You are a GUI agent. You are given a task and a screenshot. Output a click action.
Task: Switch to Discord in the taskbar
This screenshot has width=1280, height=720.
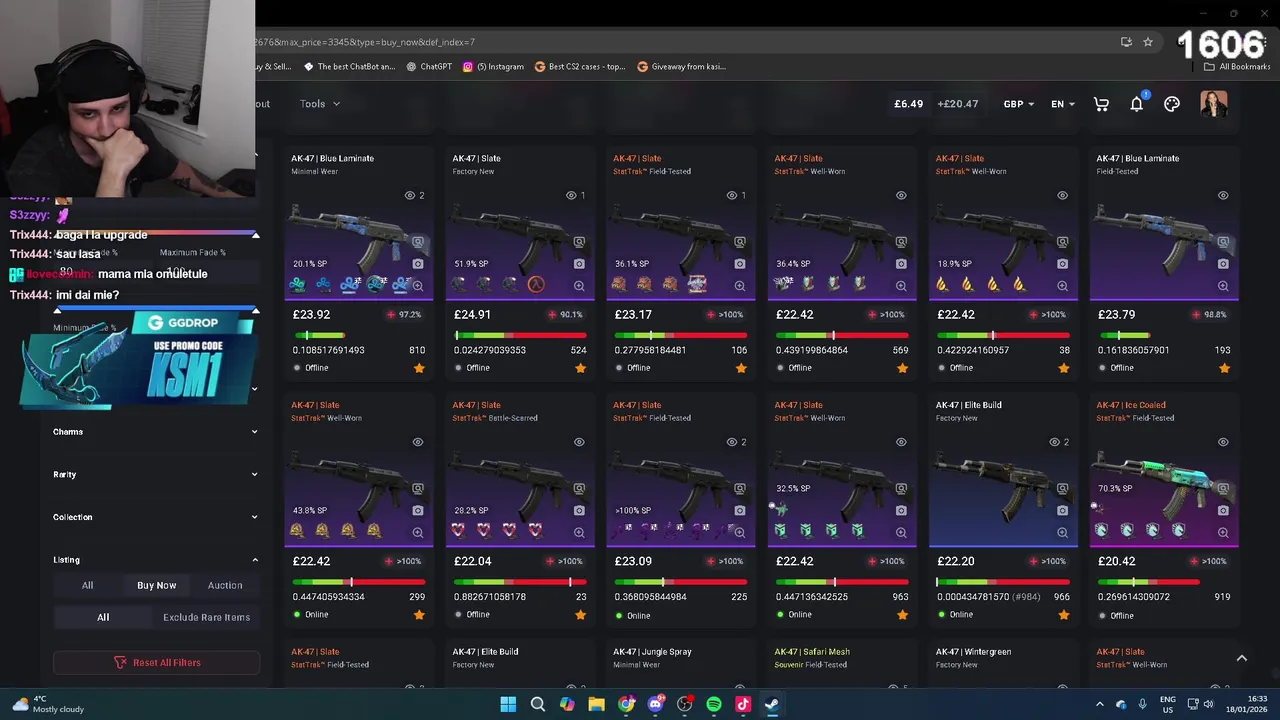(655, 704)
